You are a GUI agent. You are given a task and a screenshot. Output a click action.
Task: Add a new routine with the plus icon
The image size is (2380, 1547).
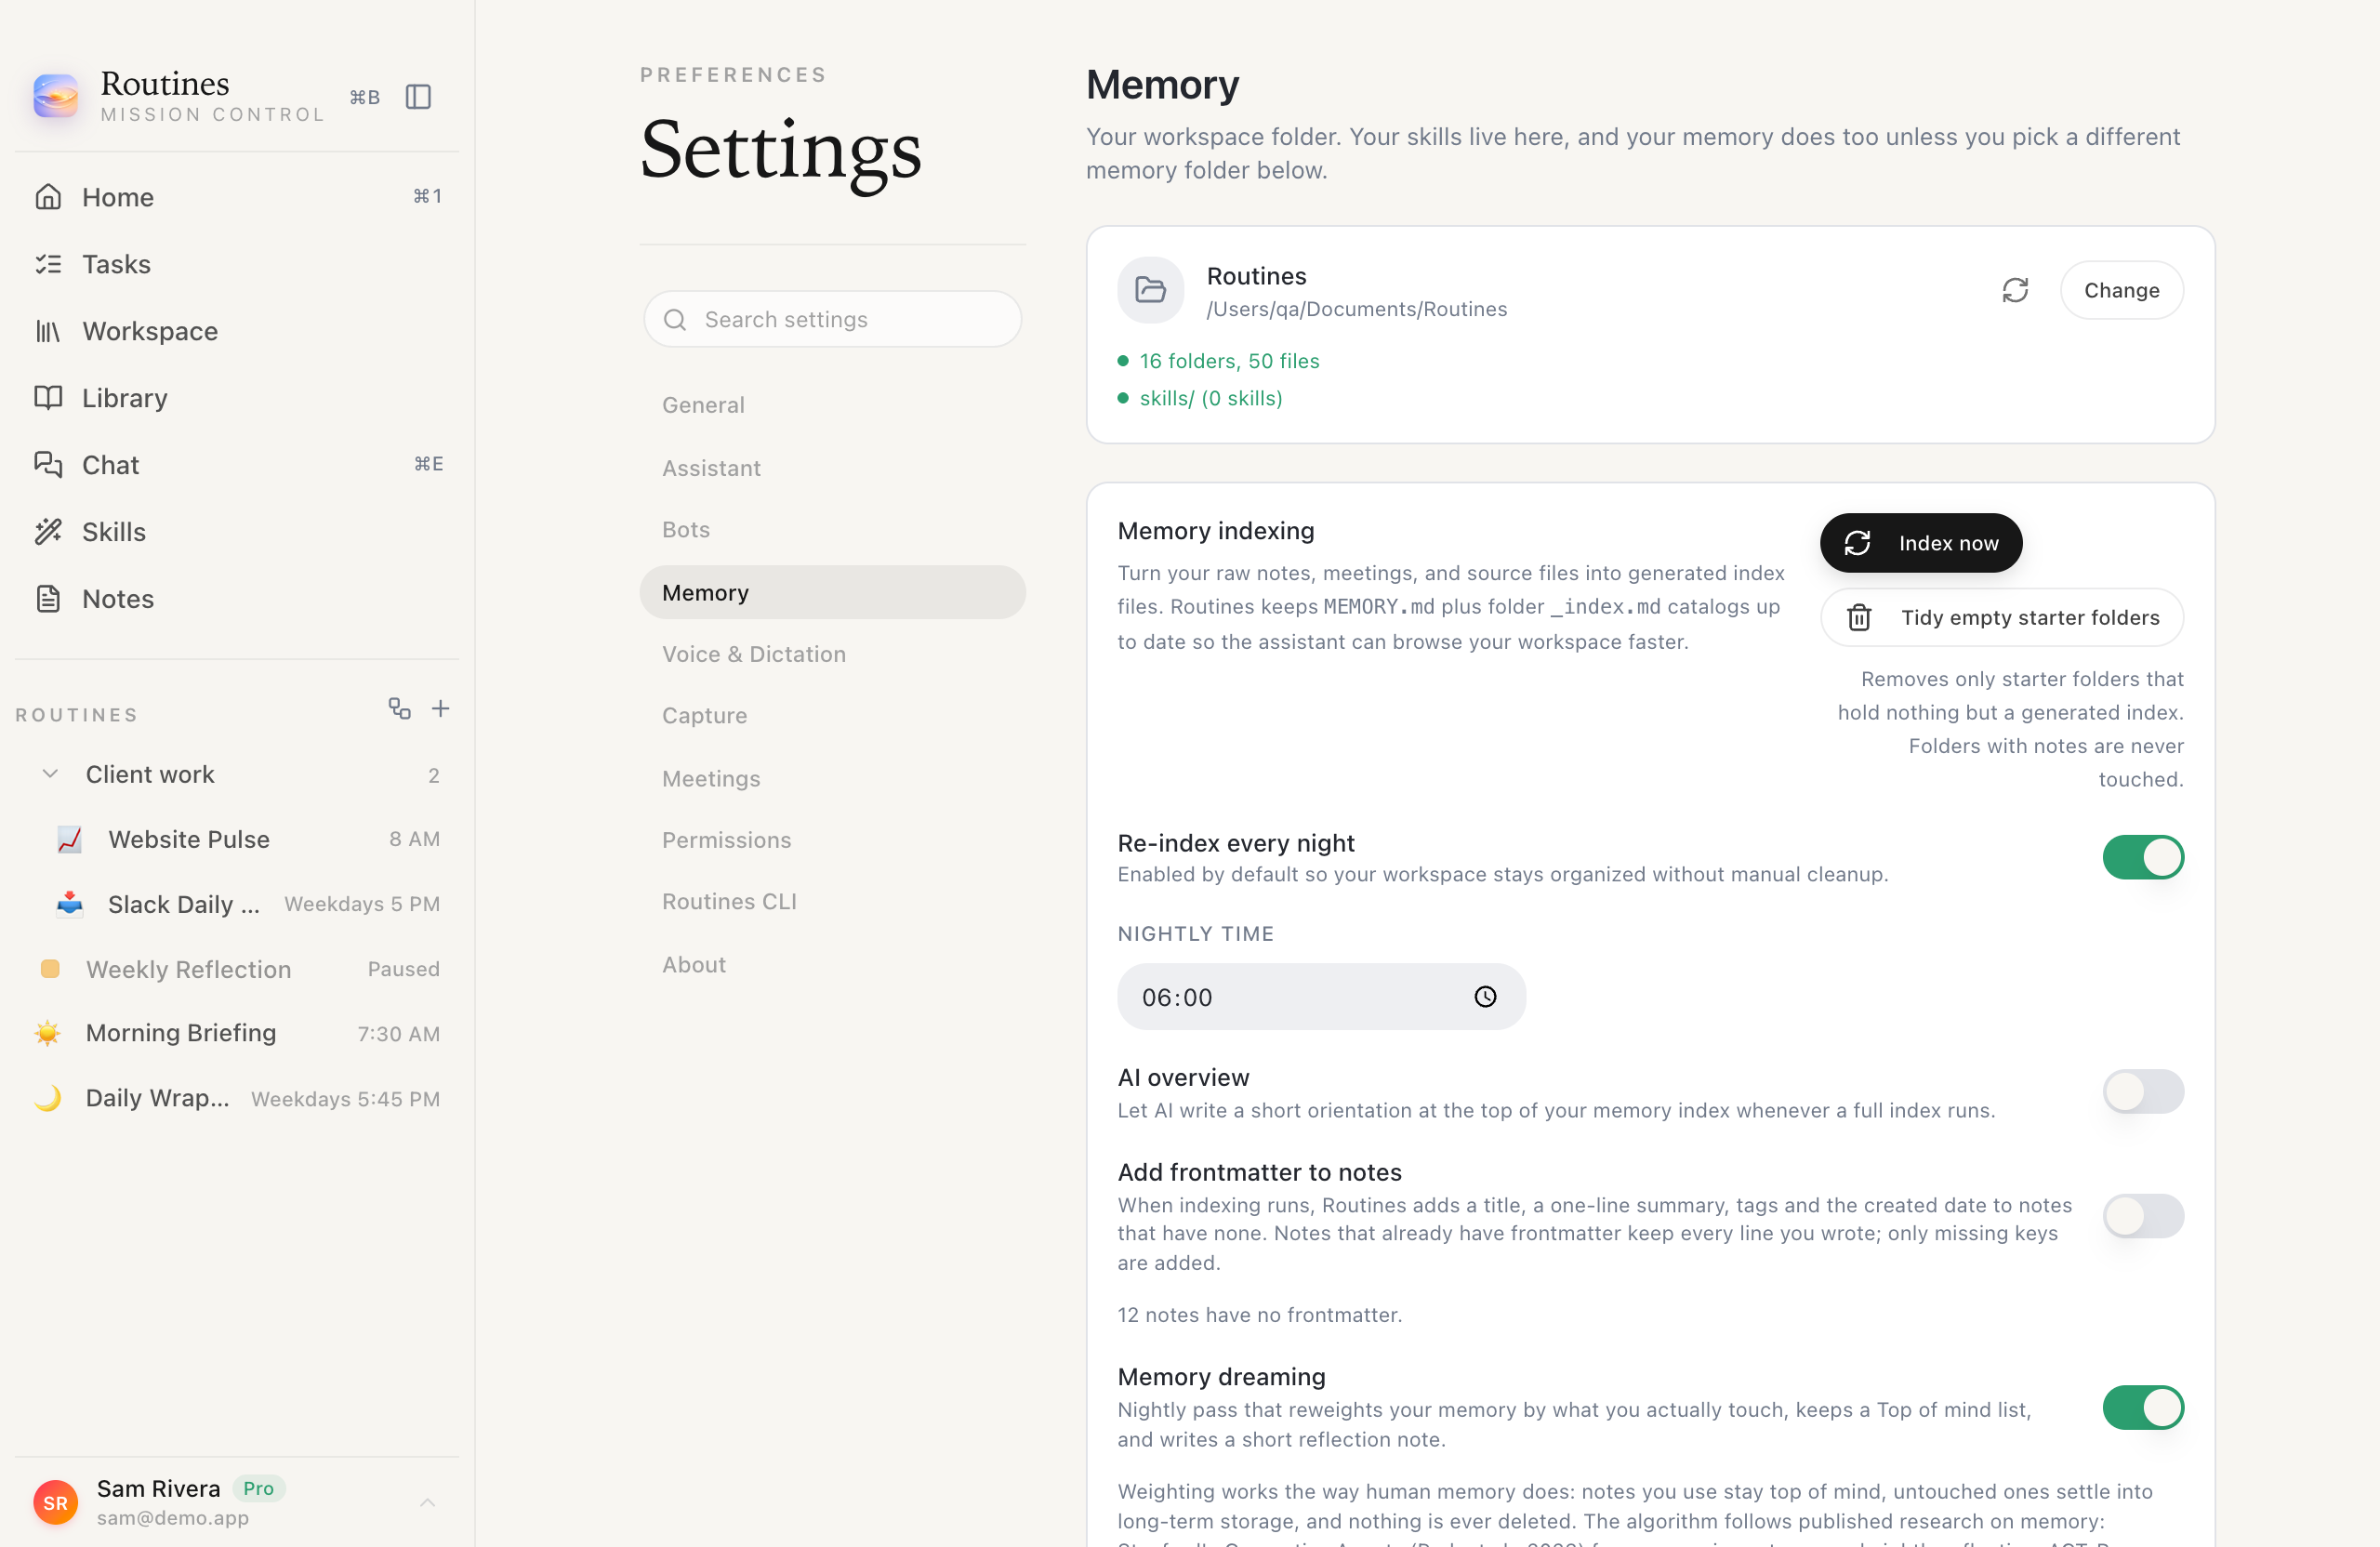pyautogui.click(x=440, y=709)
